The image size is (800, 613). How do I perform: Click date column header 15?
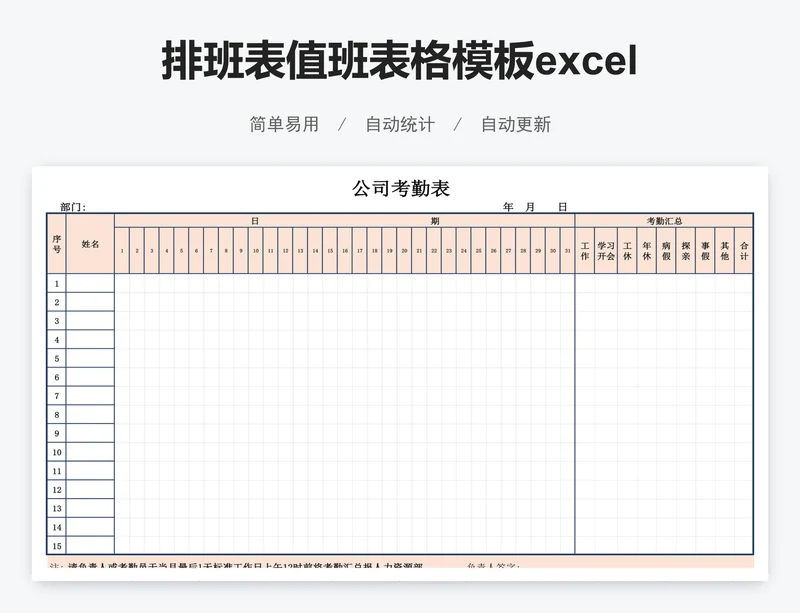(330, 251)
